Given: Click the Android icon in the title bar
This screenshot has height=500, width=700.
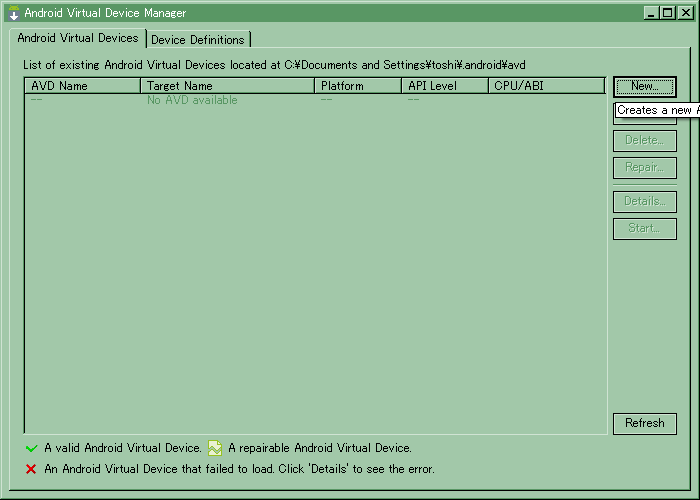Looking at the screenshot, I should coord(14,13).
